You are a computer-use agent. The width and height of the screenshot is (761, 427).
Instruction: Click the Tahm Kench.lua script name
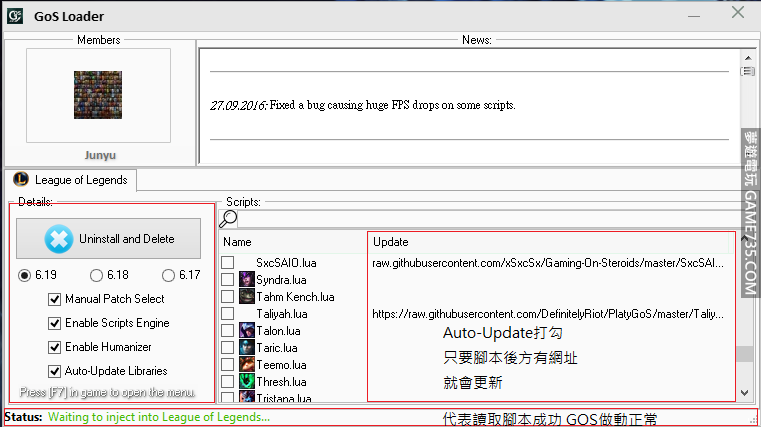point(295,297)
